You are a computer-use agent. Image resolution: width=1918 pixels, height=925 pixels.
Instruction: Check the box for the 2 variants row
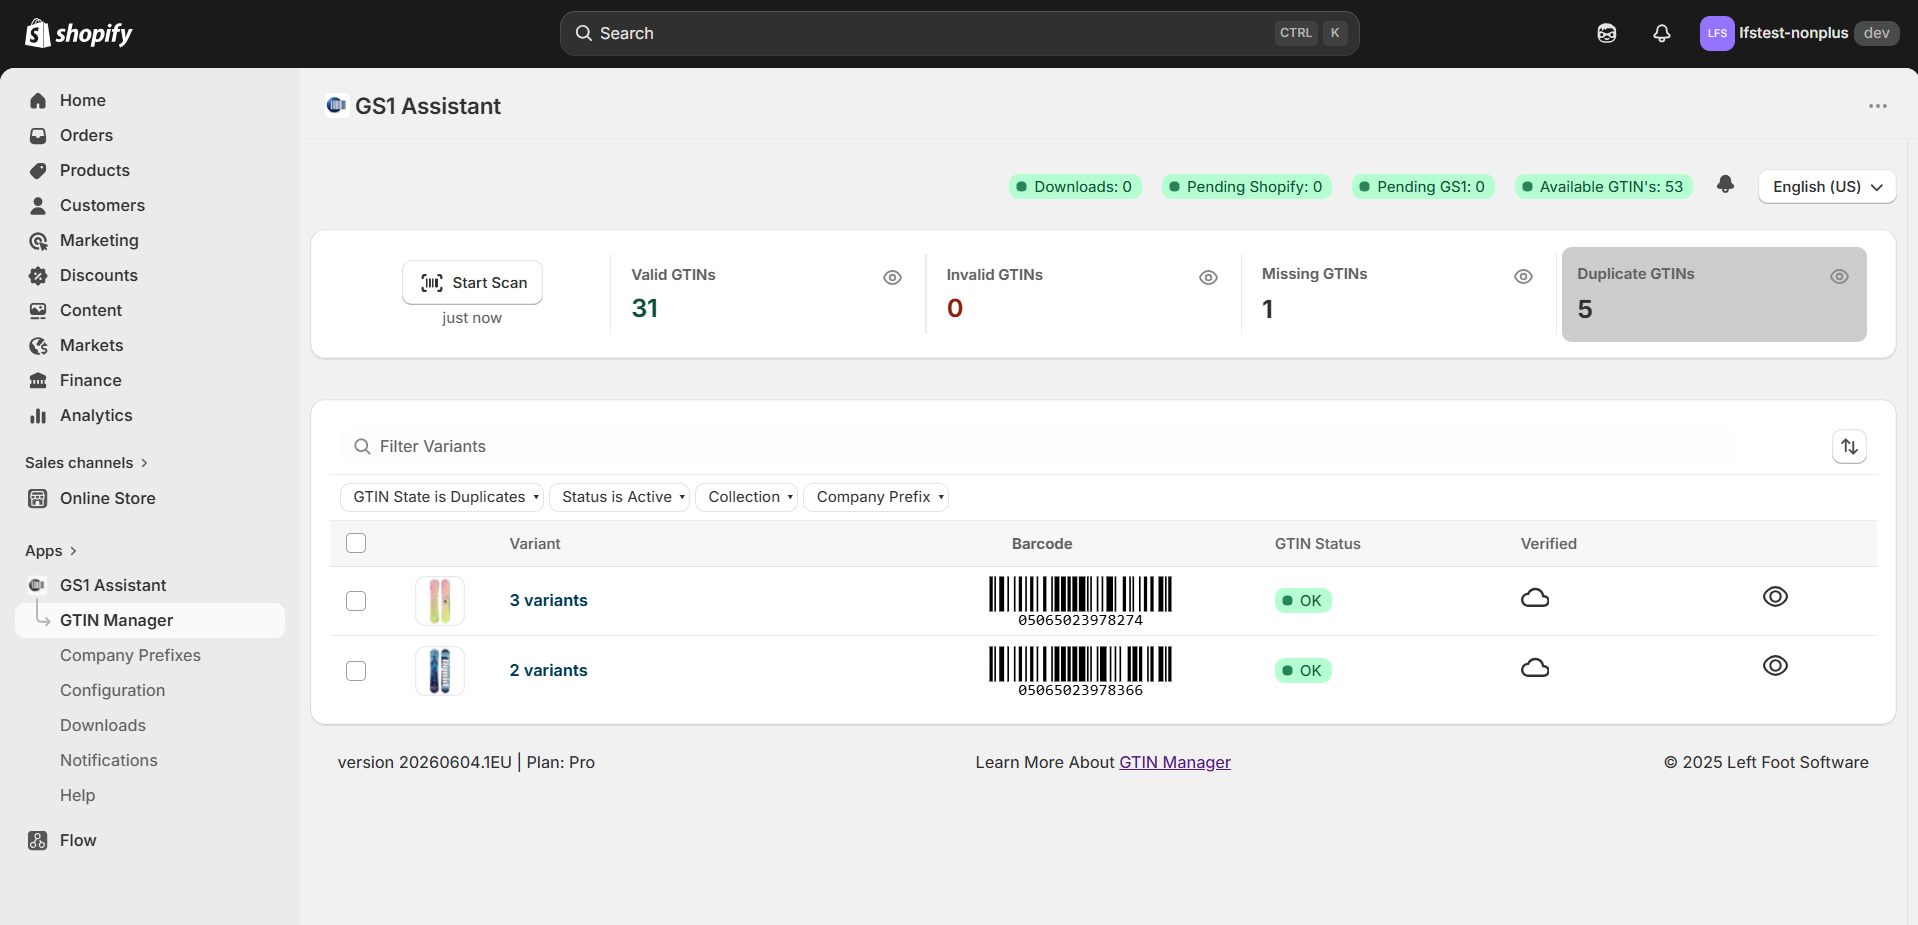356,671
